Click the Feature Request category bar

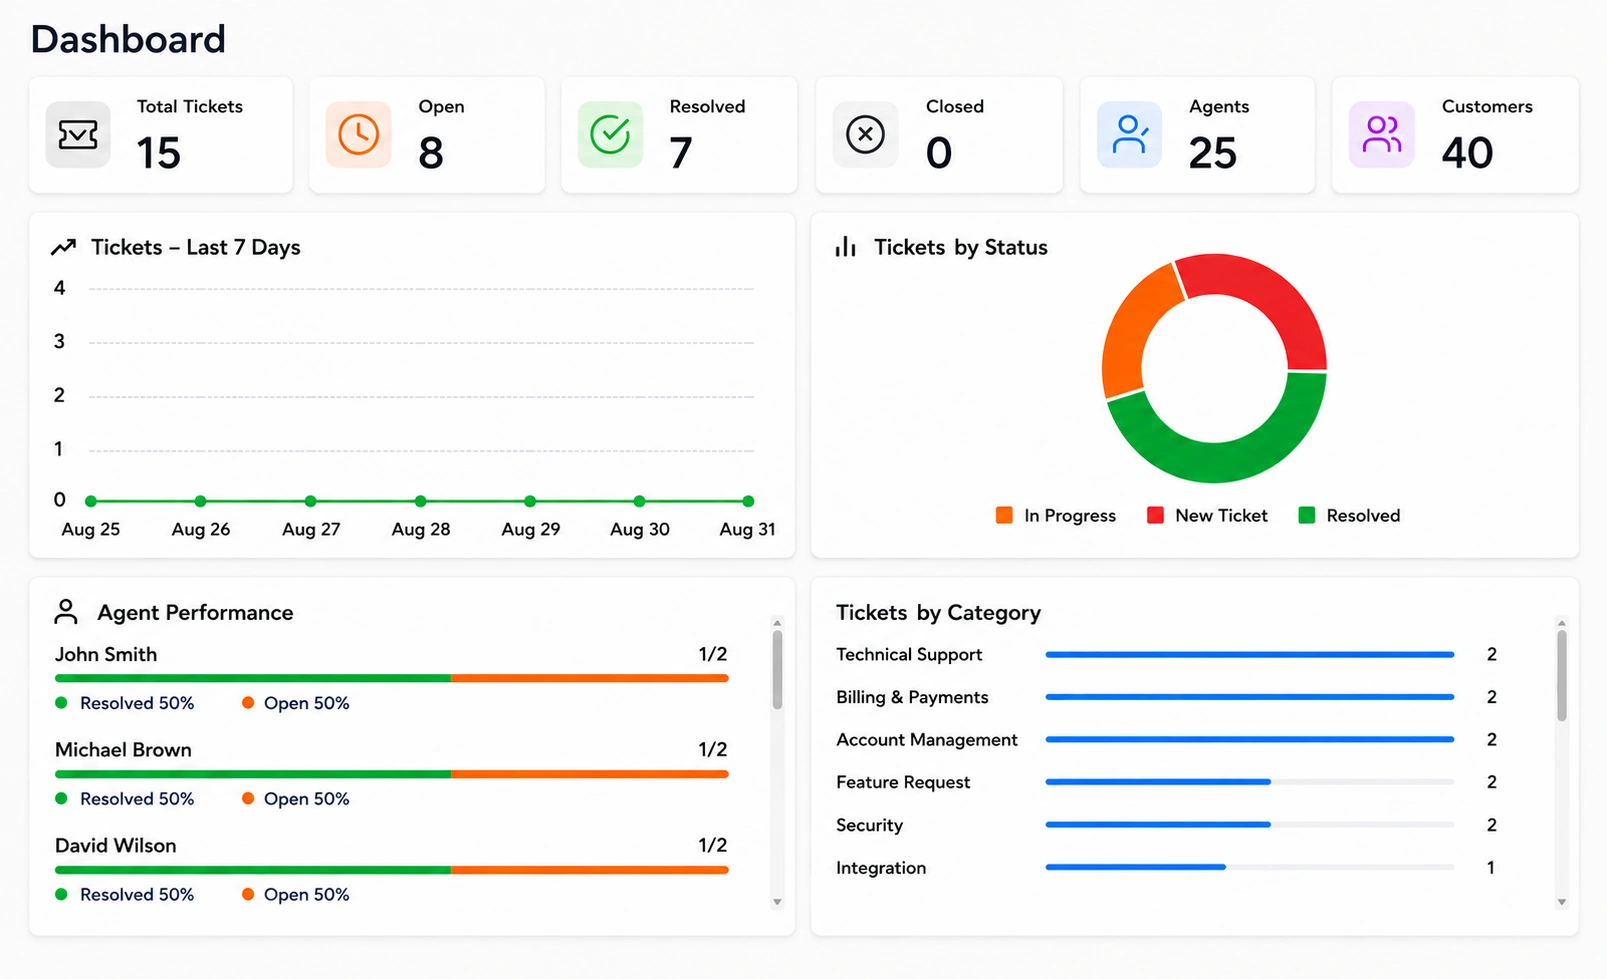coord(1250,782)
